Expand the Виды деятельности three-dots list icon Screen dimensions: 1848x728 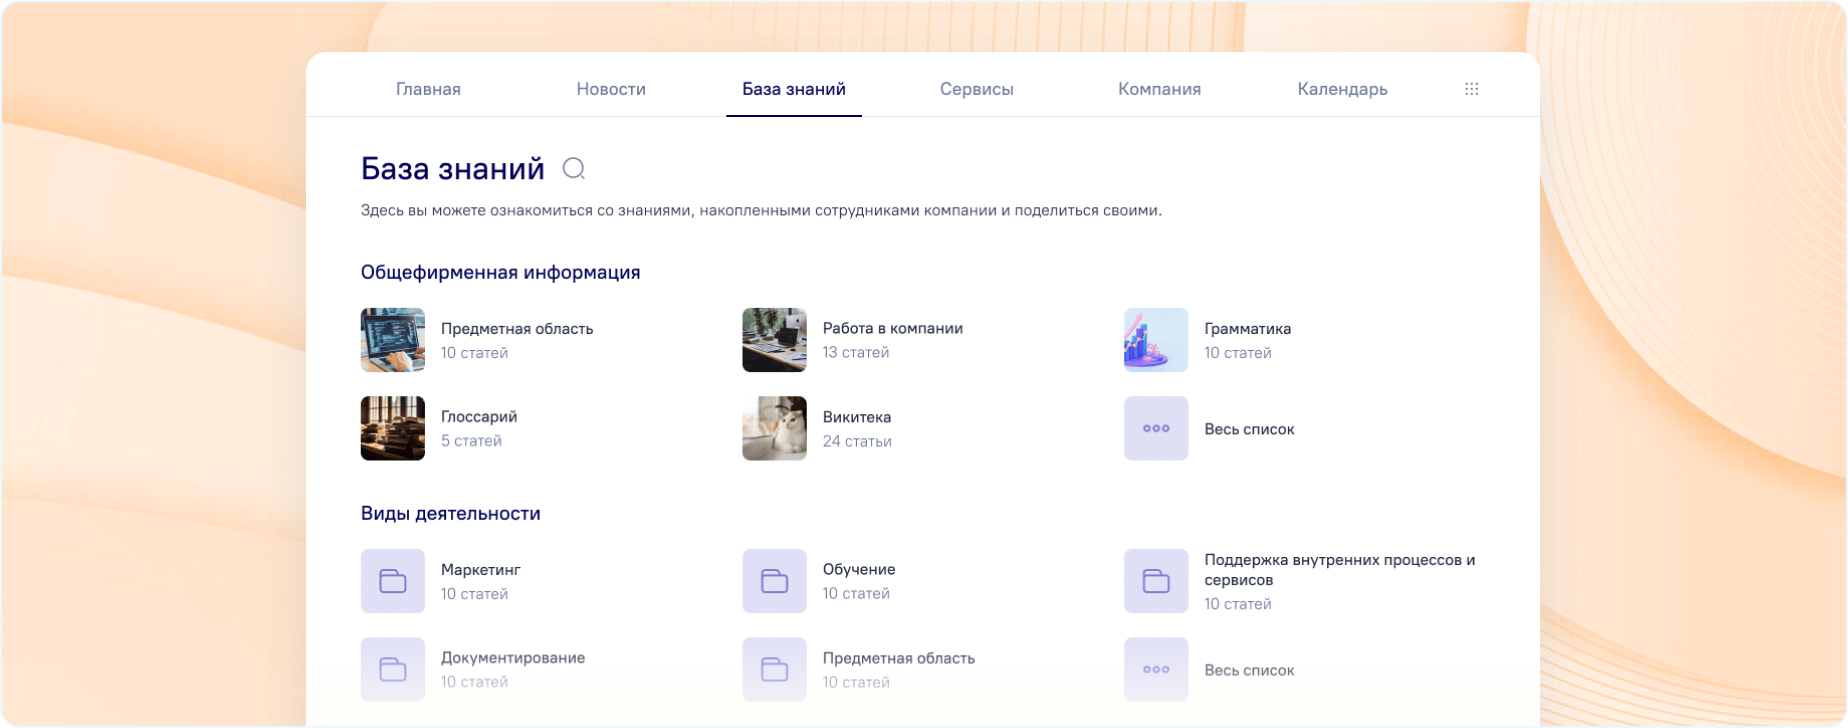1156,669
